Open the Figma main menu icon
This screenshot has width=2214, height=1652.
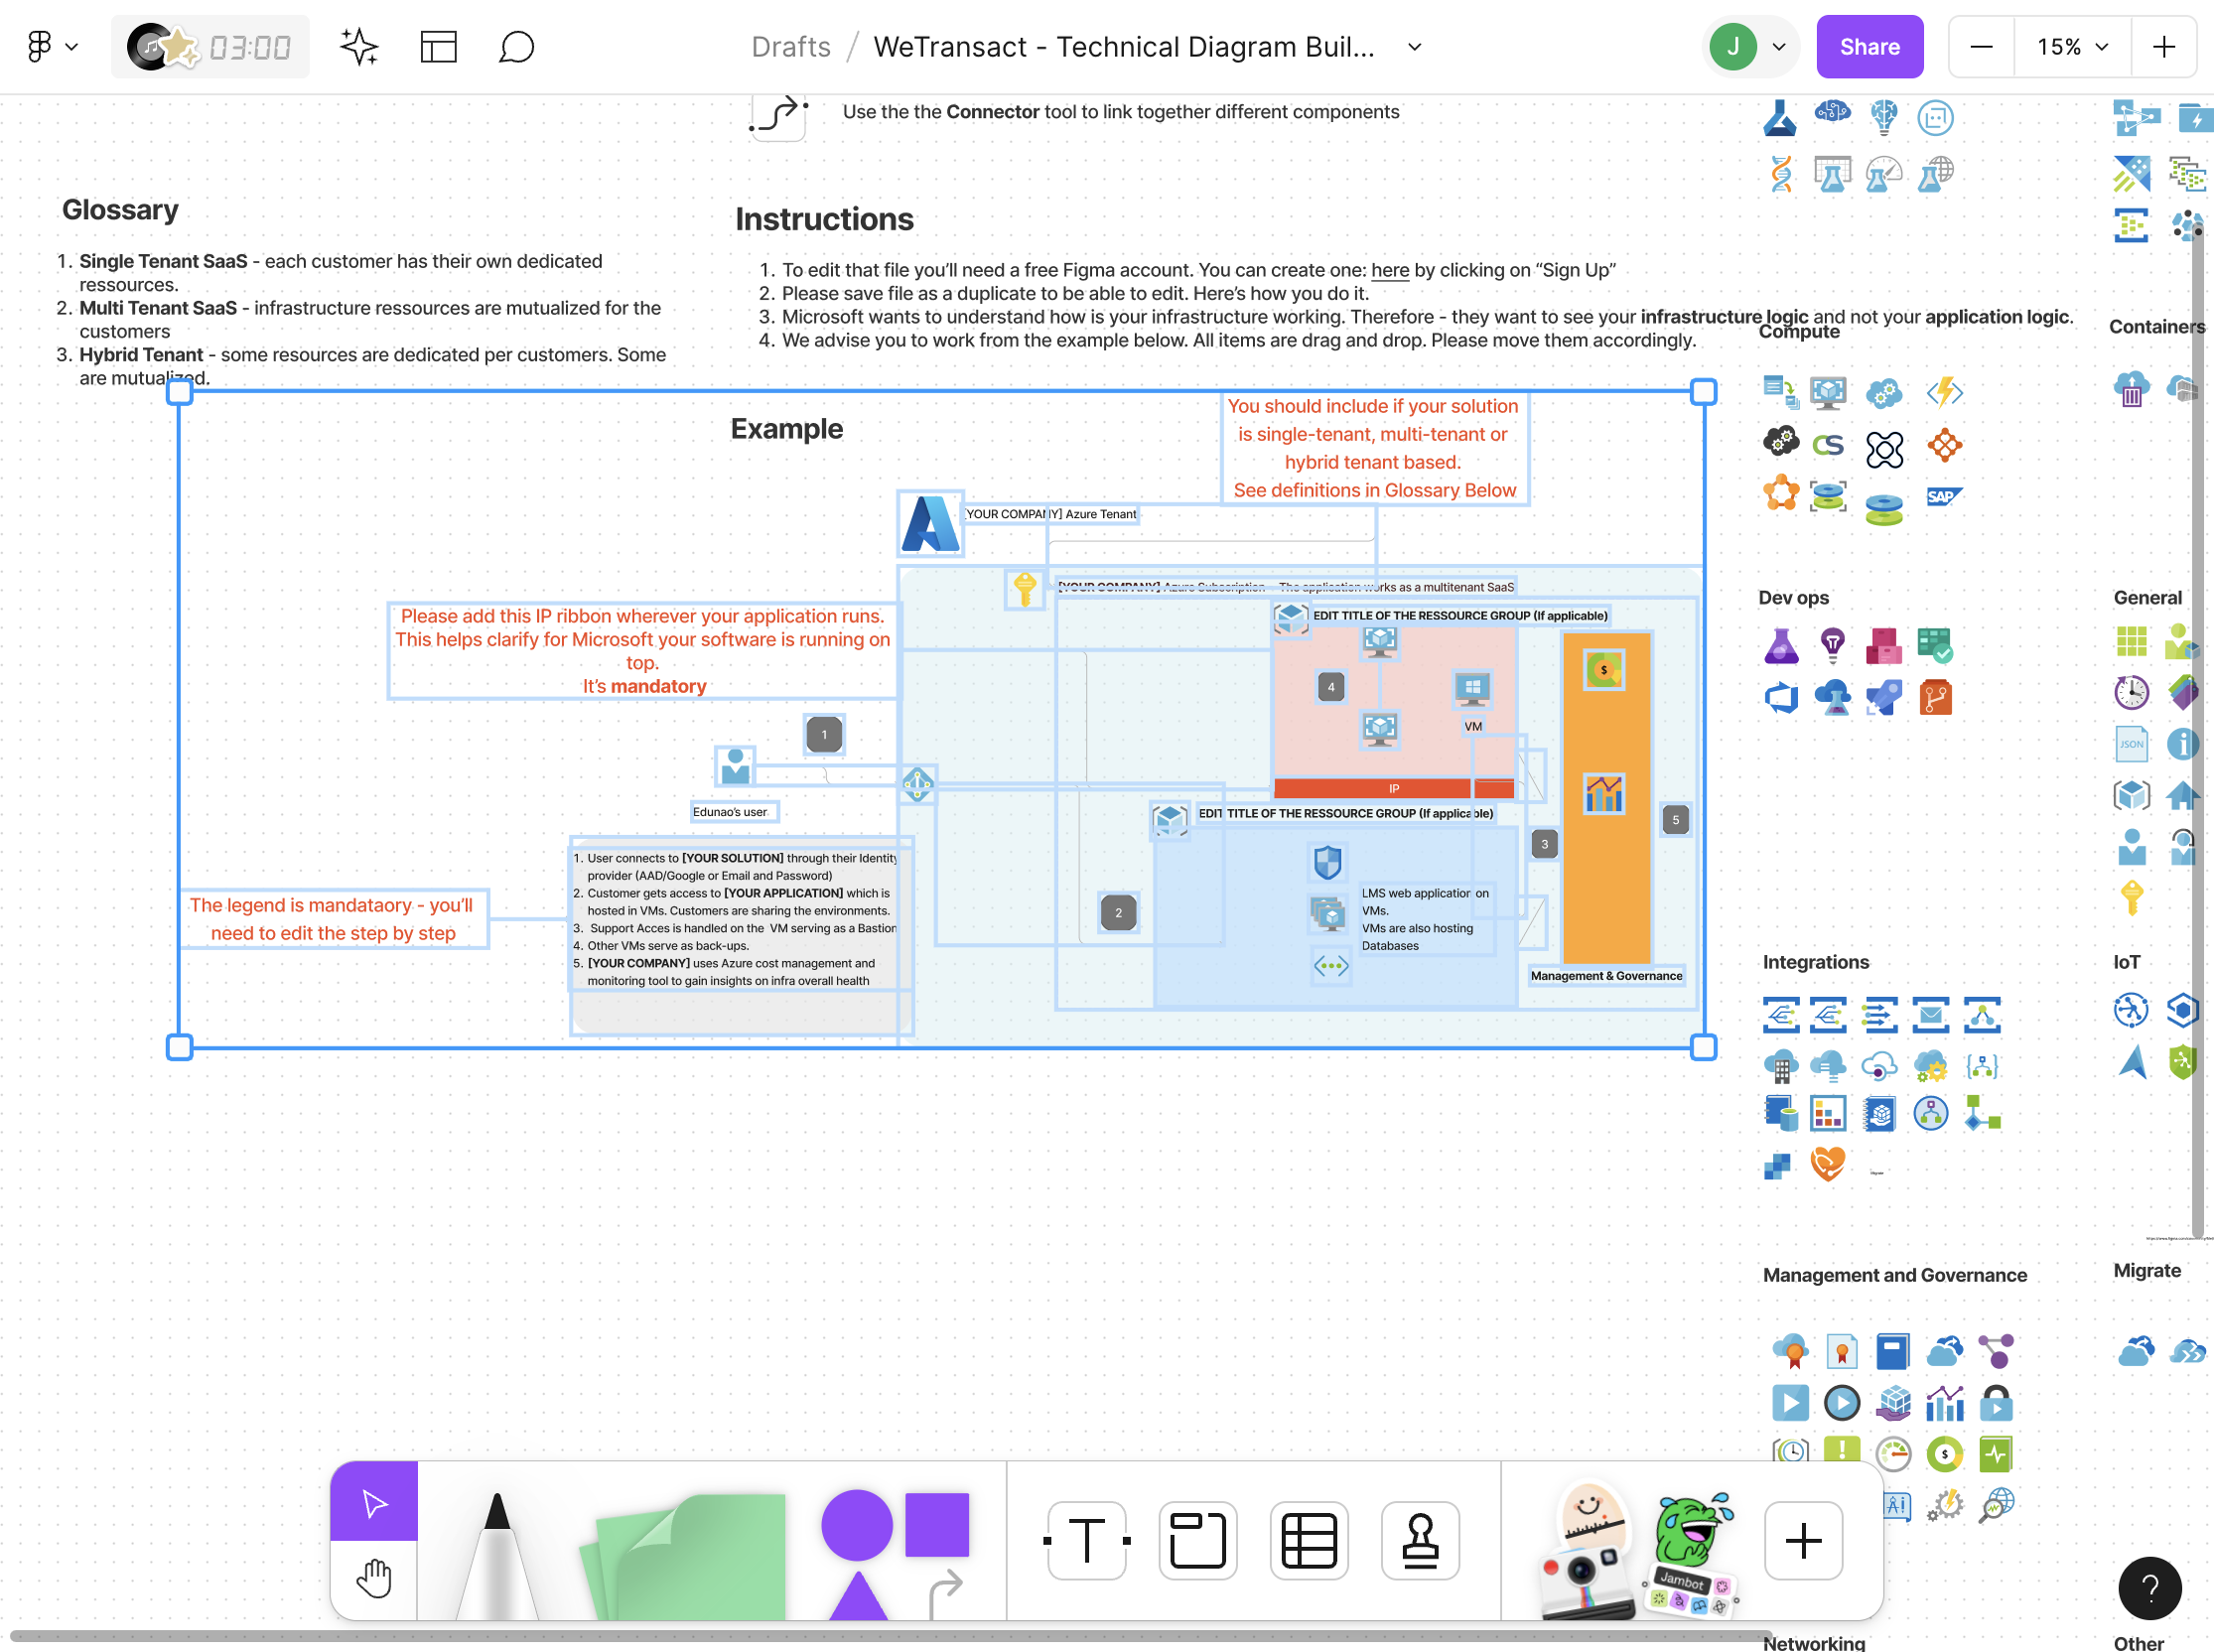pyautogui.click(x=39, y=46)
